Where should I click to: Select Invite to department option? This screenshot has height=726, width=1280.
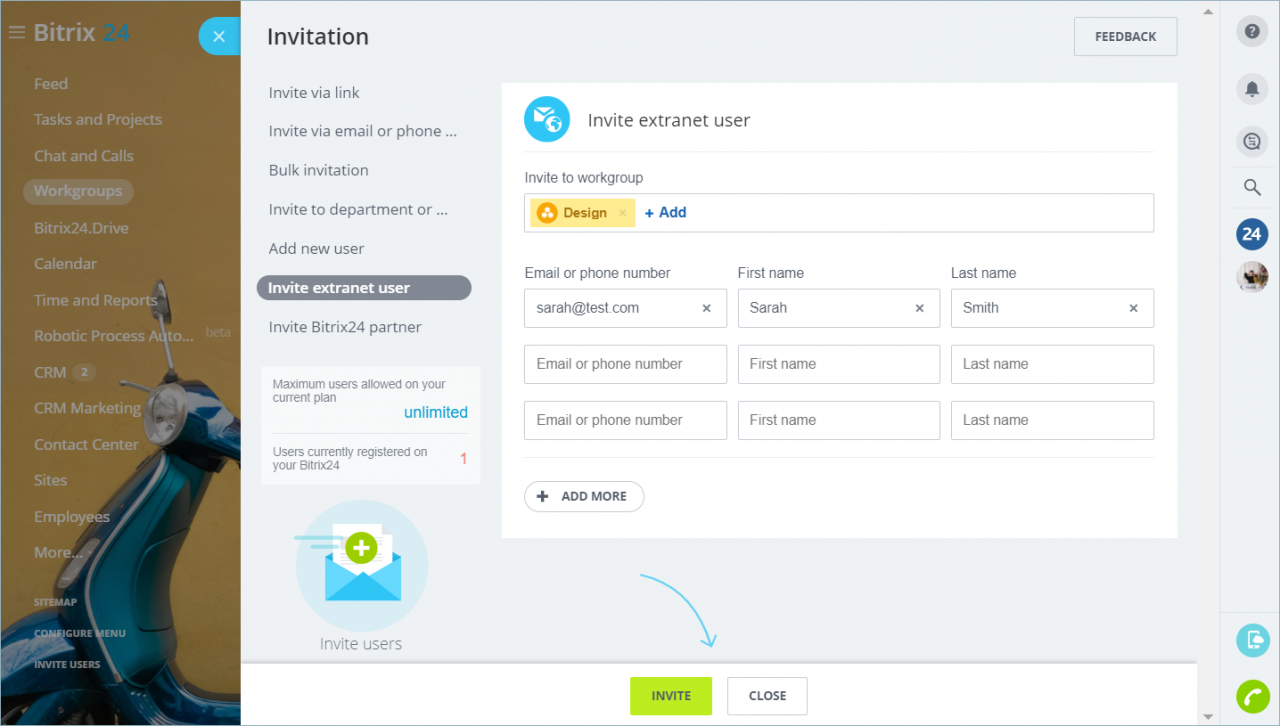point(358,209)
